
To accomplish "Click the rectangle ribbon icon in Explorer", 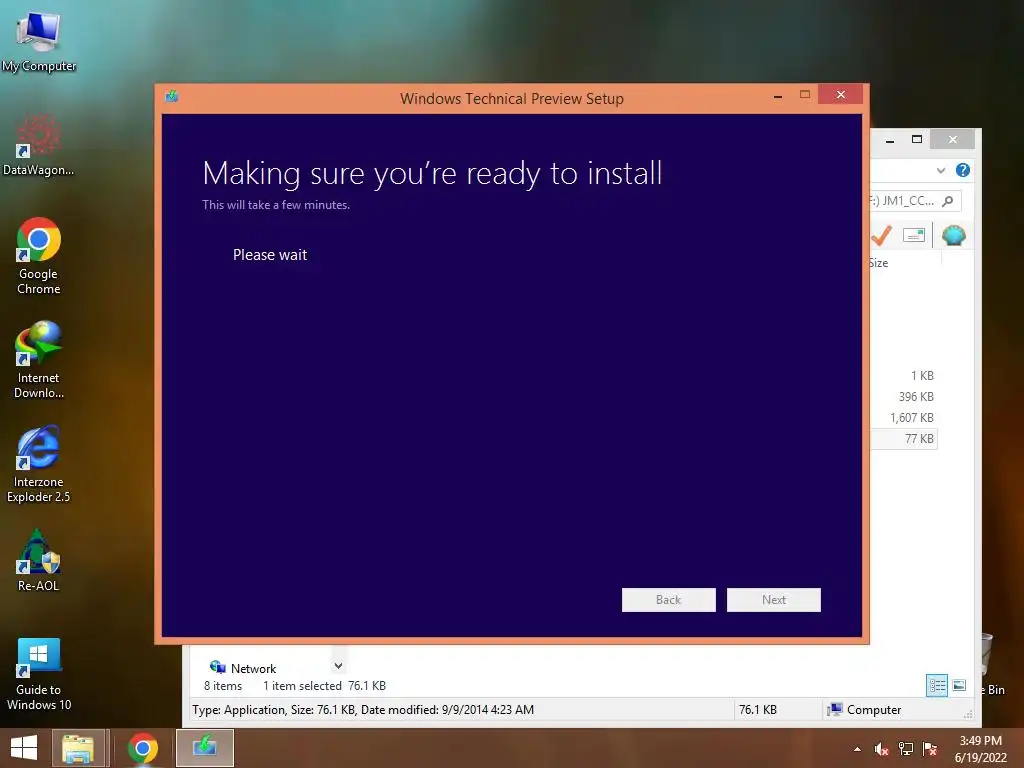I will pos(914,235).
